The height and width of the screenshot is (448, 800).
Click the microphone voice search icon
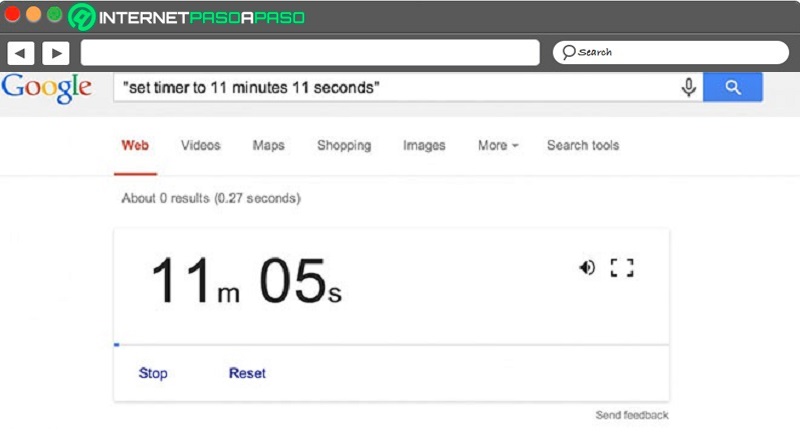[689, 88]
